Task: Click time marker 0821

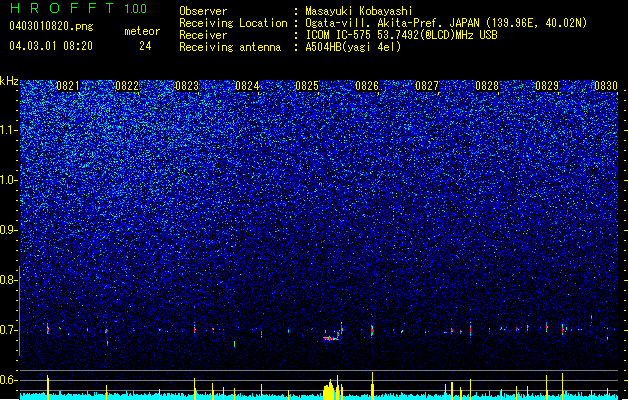Action: tap(67, 86)
